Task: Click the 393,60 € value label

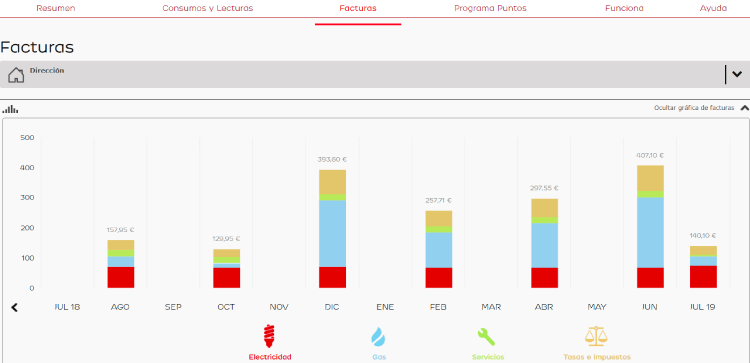Action: click(332, 159)
